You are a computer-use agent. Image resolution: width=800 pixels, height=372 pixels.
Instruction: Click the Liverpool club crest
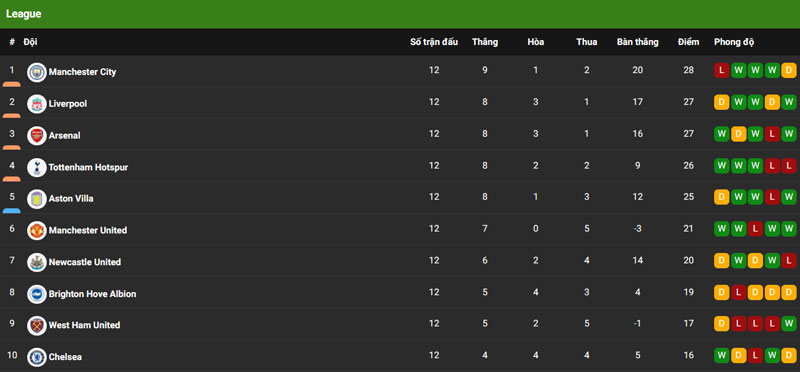[37, 104]
